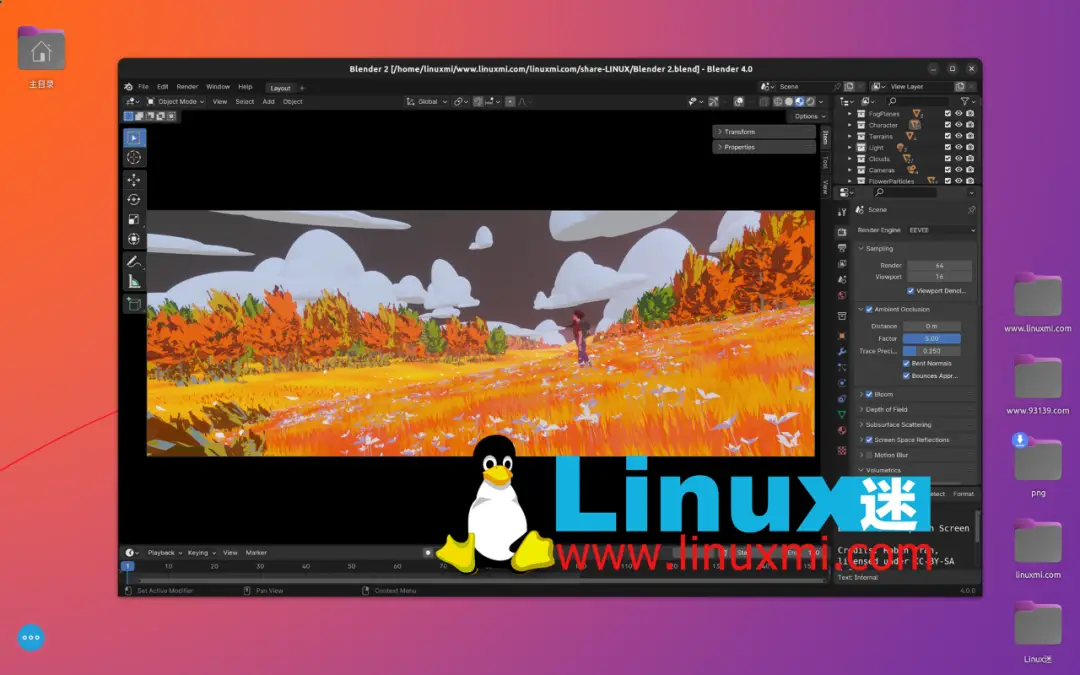Open the File menu
This screenshot has height=675, width=1080.
click(x=143, y=87)
